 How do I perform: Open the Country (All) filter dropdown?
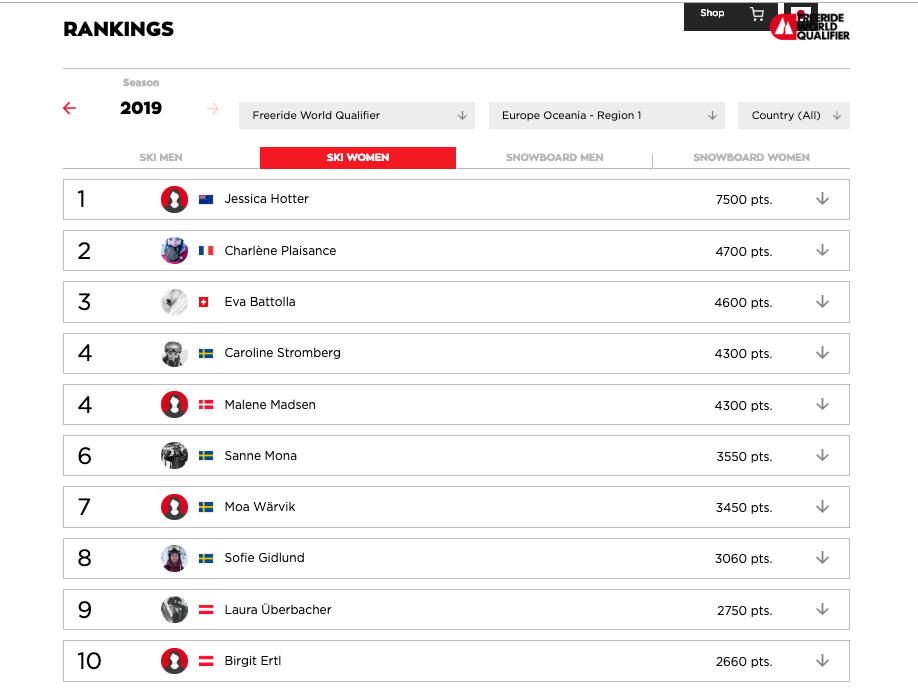tap(794, 115)
